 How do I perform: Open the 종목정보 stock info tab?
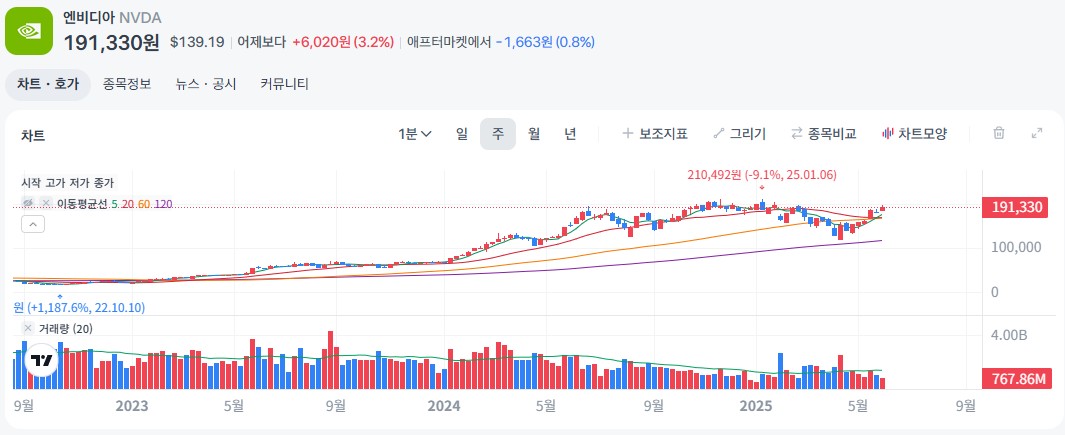(127, 84)
